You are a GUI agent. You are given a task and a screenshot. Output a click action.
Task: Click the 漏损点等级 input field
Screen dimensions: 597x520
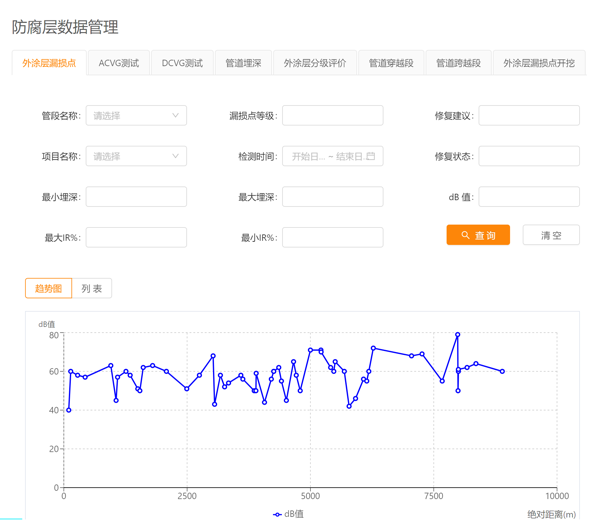(x=332, y=115)
